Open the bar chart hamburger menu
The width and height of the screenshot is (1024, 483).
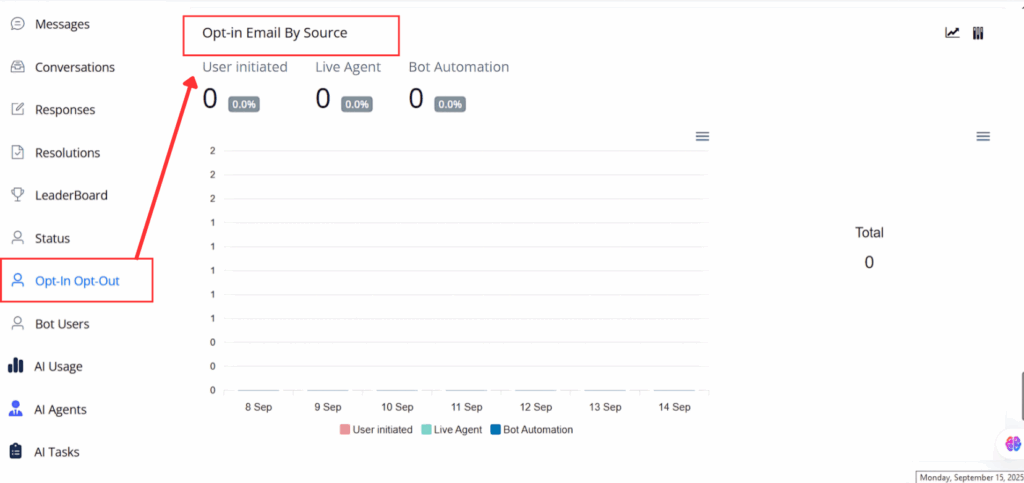[x=702, y=136]
